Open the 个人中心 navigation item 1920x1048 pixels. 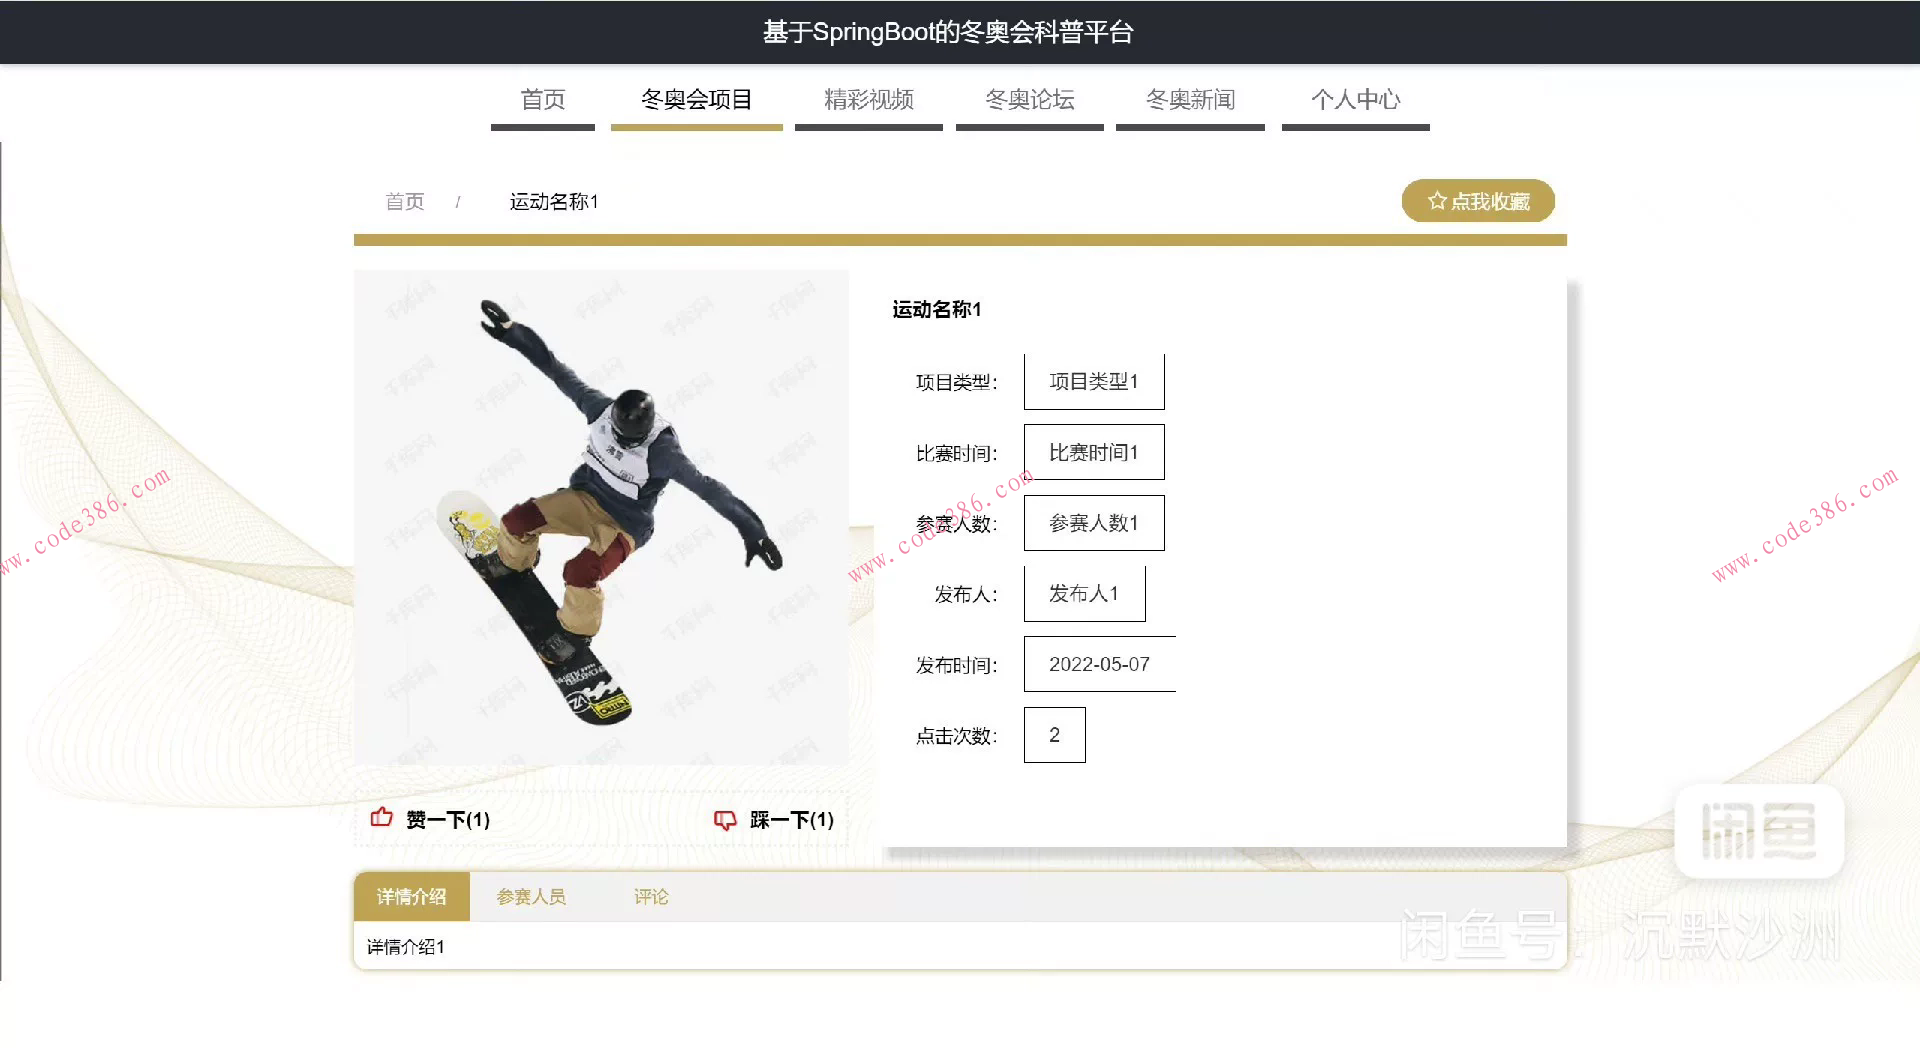tap(1355, 100)
